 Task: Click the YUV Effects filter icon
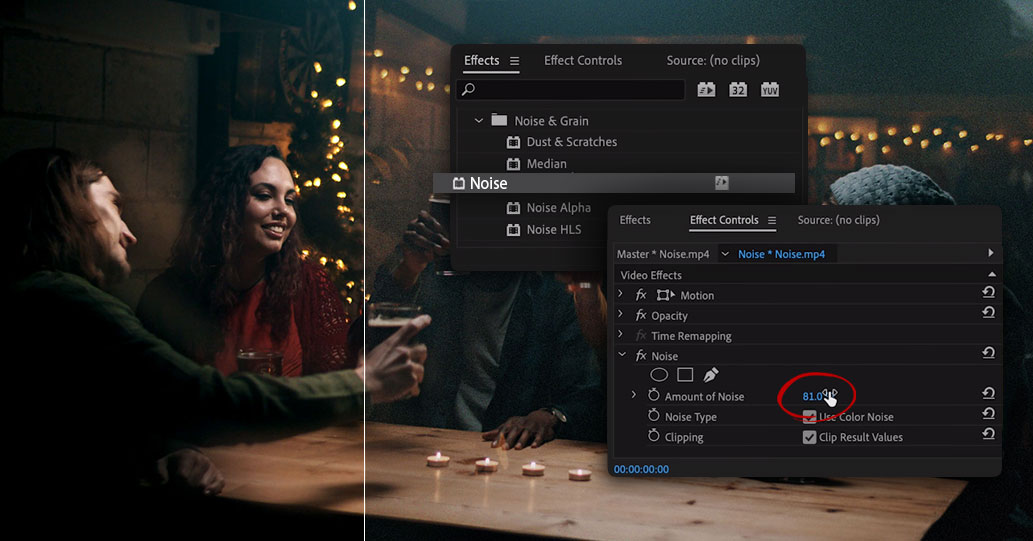coord(769,90)
